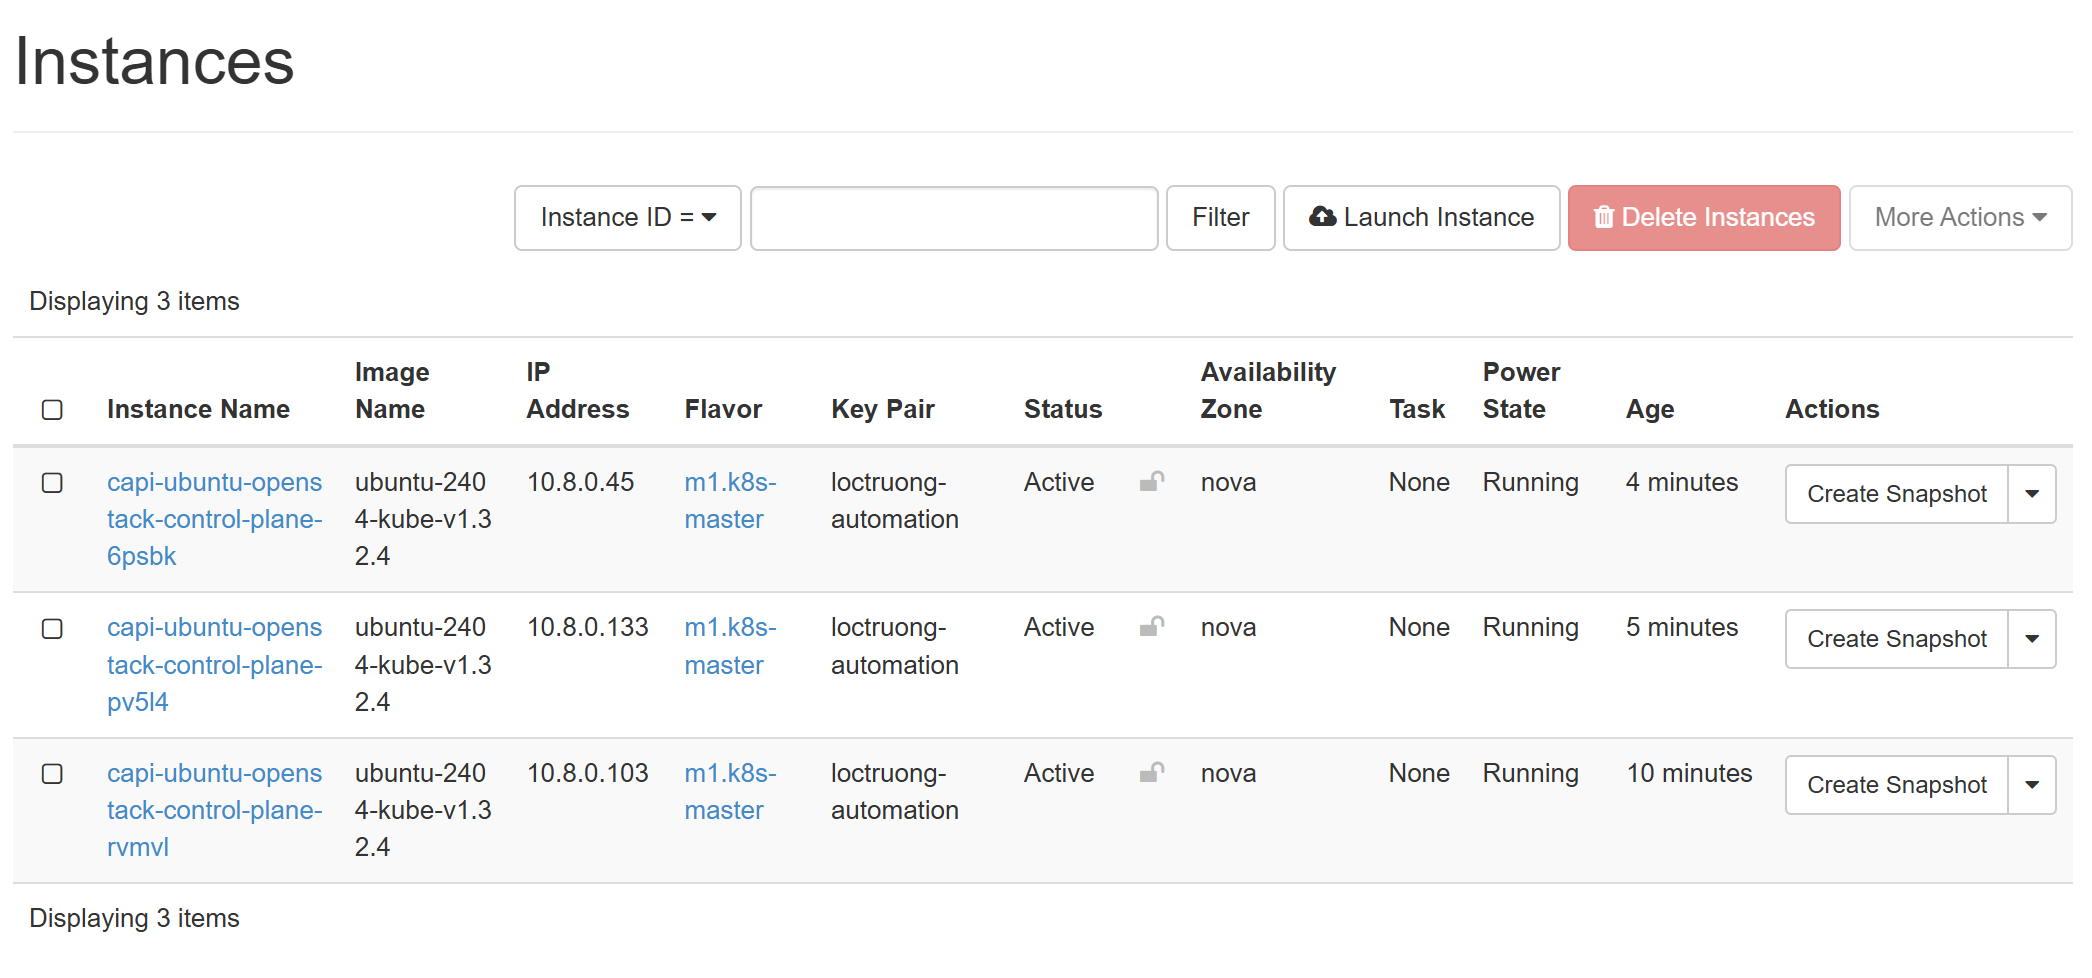Tick the checkbox for control-plane-rvmvl instance
The width and height of the screenshot is (2092, 978).
coord(52,774)
